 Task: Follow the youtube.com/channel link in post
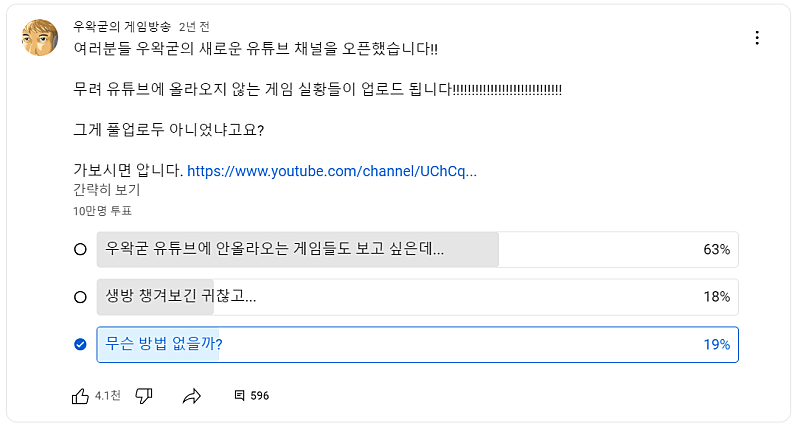click(332, 171)
